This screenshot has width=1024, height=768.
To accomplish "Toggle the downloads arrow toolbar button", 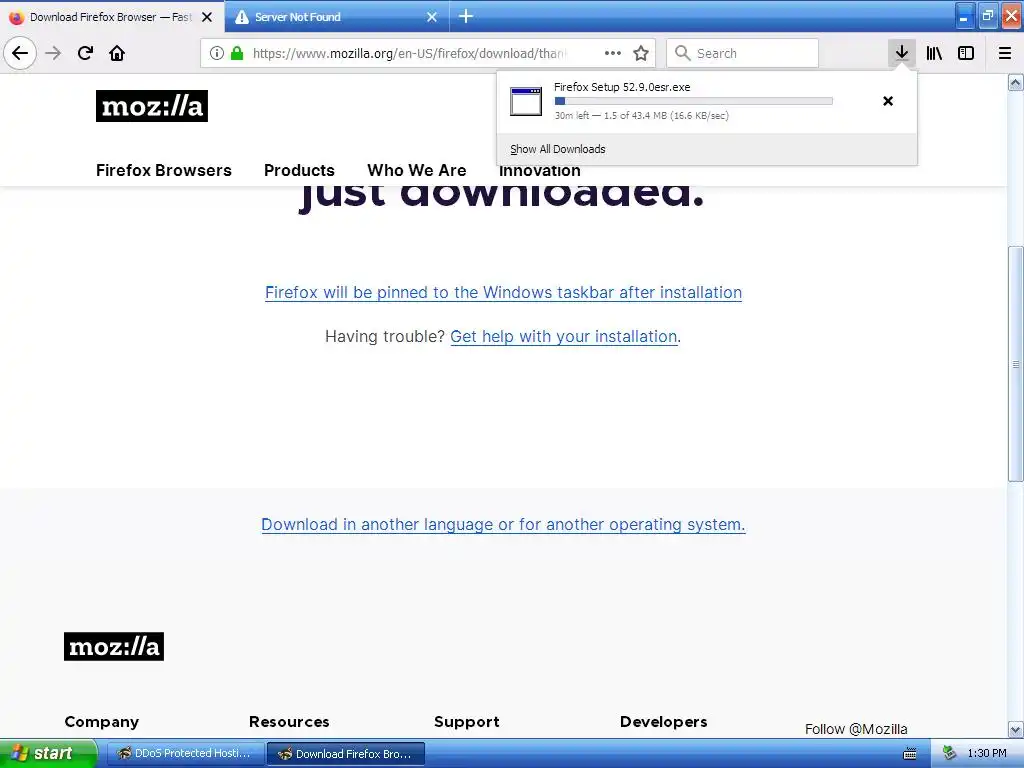I will coord(902,53).
